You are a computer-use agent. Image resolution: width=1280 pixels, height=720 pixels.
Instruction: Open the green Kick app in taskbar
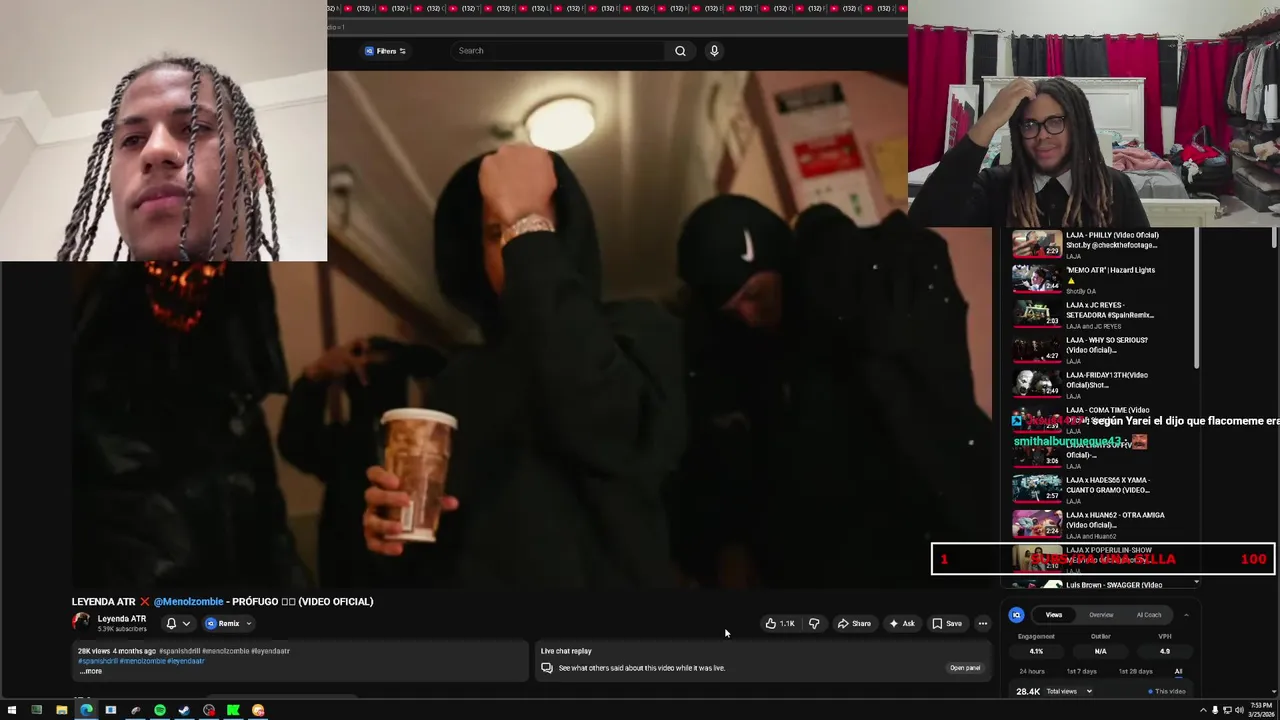coord(233,710)
